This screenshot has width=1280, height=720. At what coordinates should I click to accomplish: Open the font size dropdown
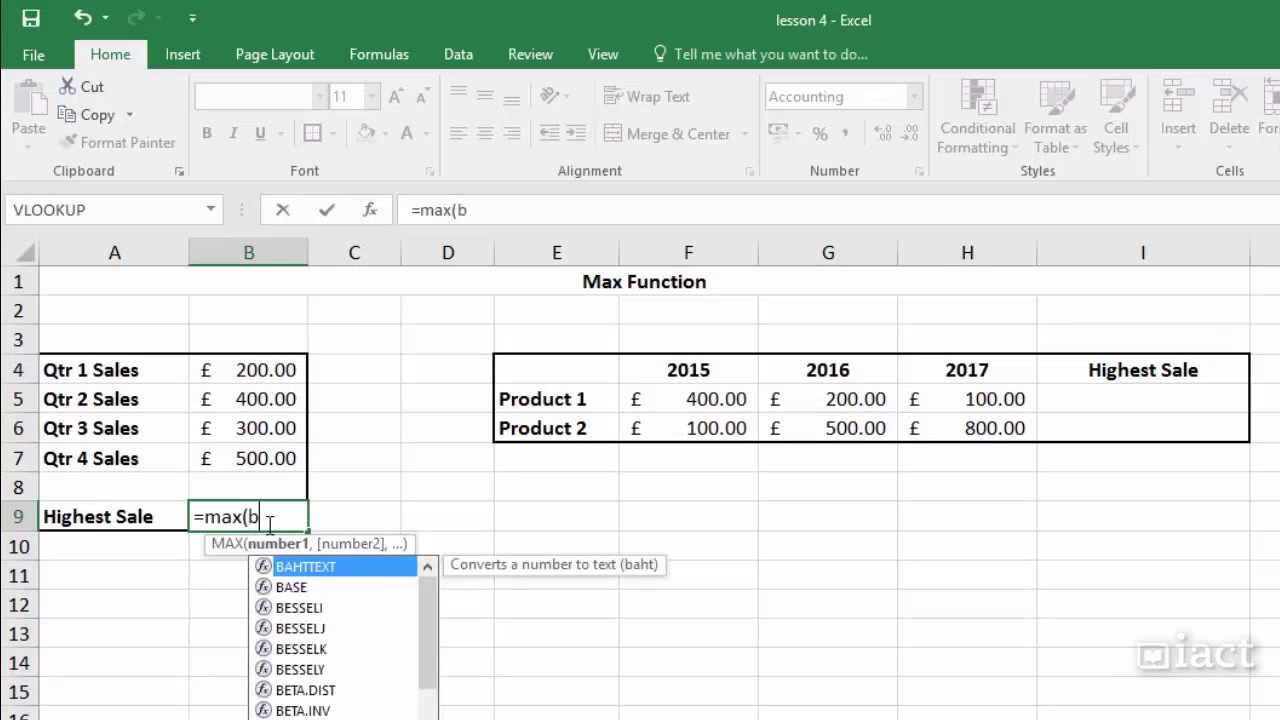pos(372,97)
